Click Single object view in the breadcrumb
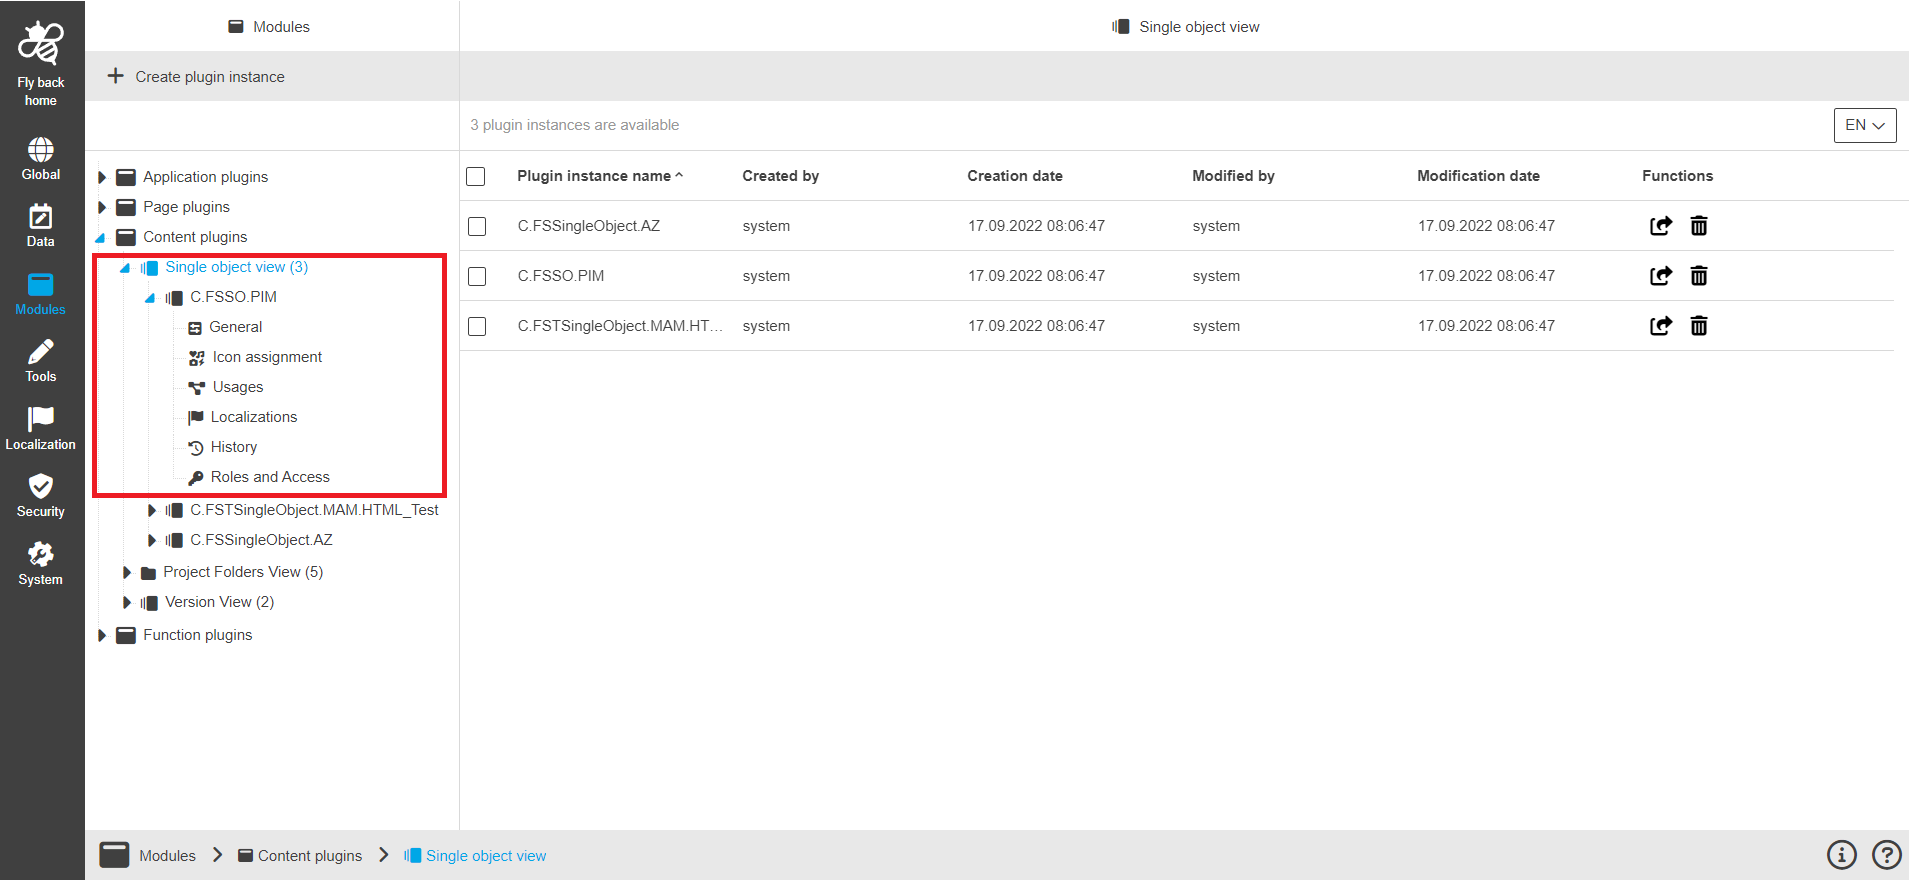The width and height of the screenshot is (1909, 880). [486, 856]
